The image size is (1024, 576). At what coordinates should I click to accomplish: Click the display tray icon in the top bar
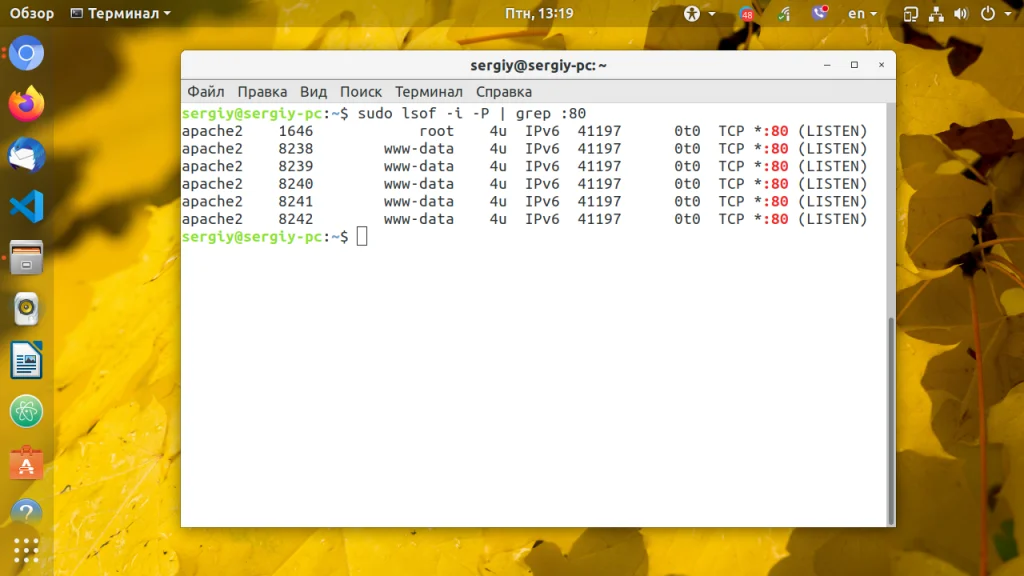[910, 14]
